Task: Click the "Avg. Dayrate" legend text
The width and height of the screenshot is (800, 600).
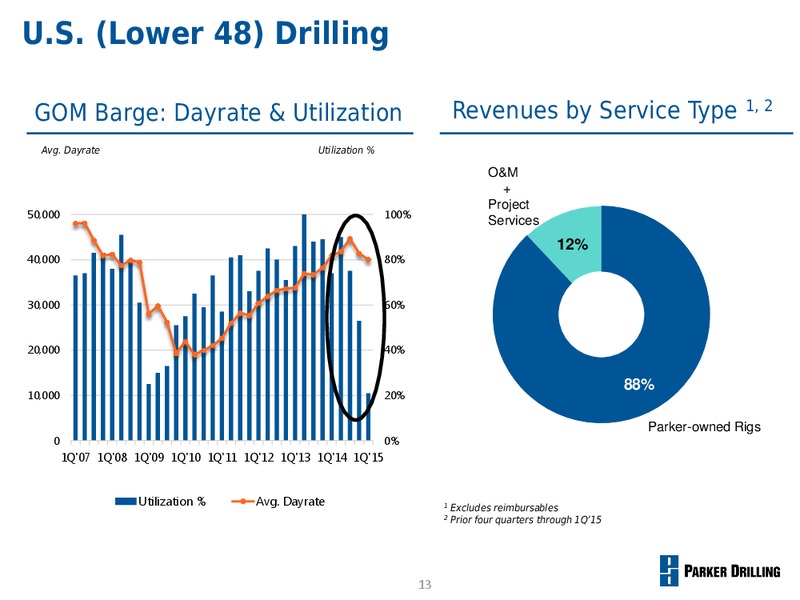Action: [x=290, y=502]
